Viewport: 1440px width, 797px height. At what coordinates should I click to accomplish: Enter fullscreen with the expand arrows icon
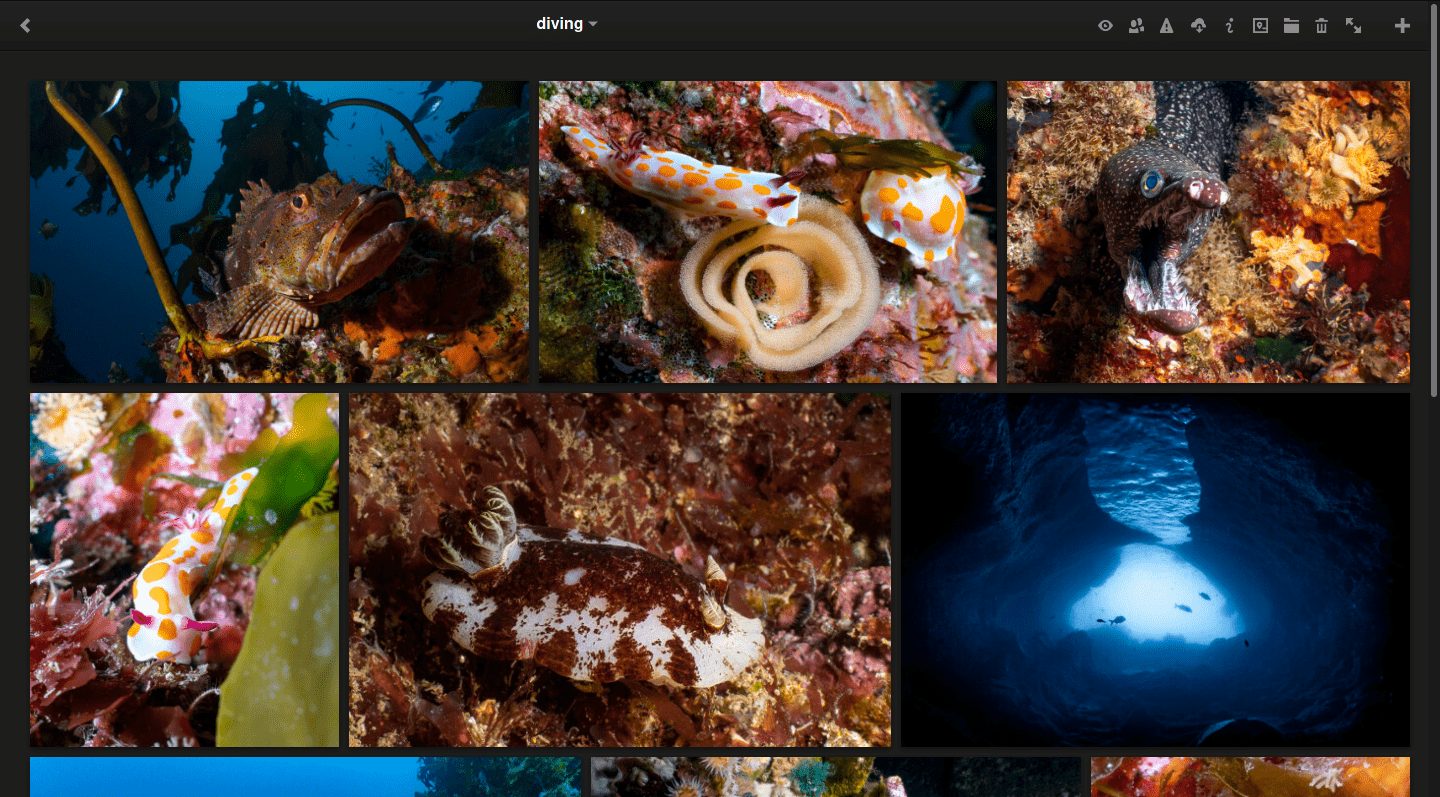pos(1353,26)
